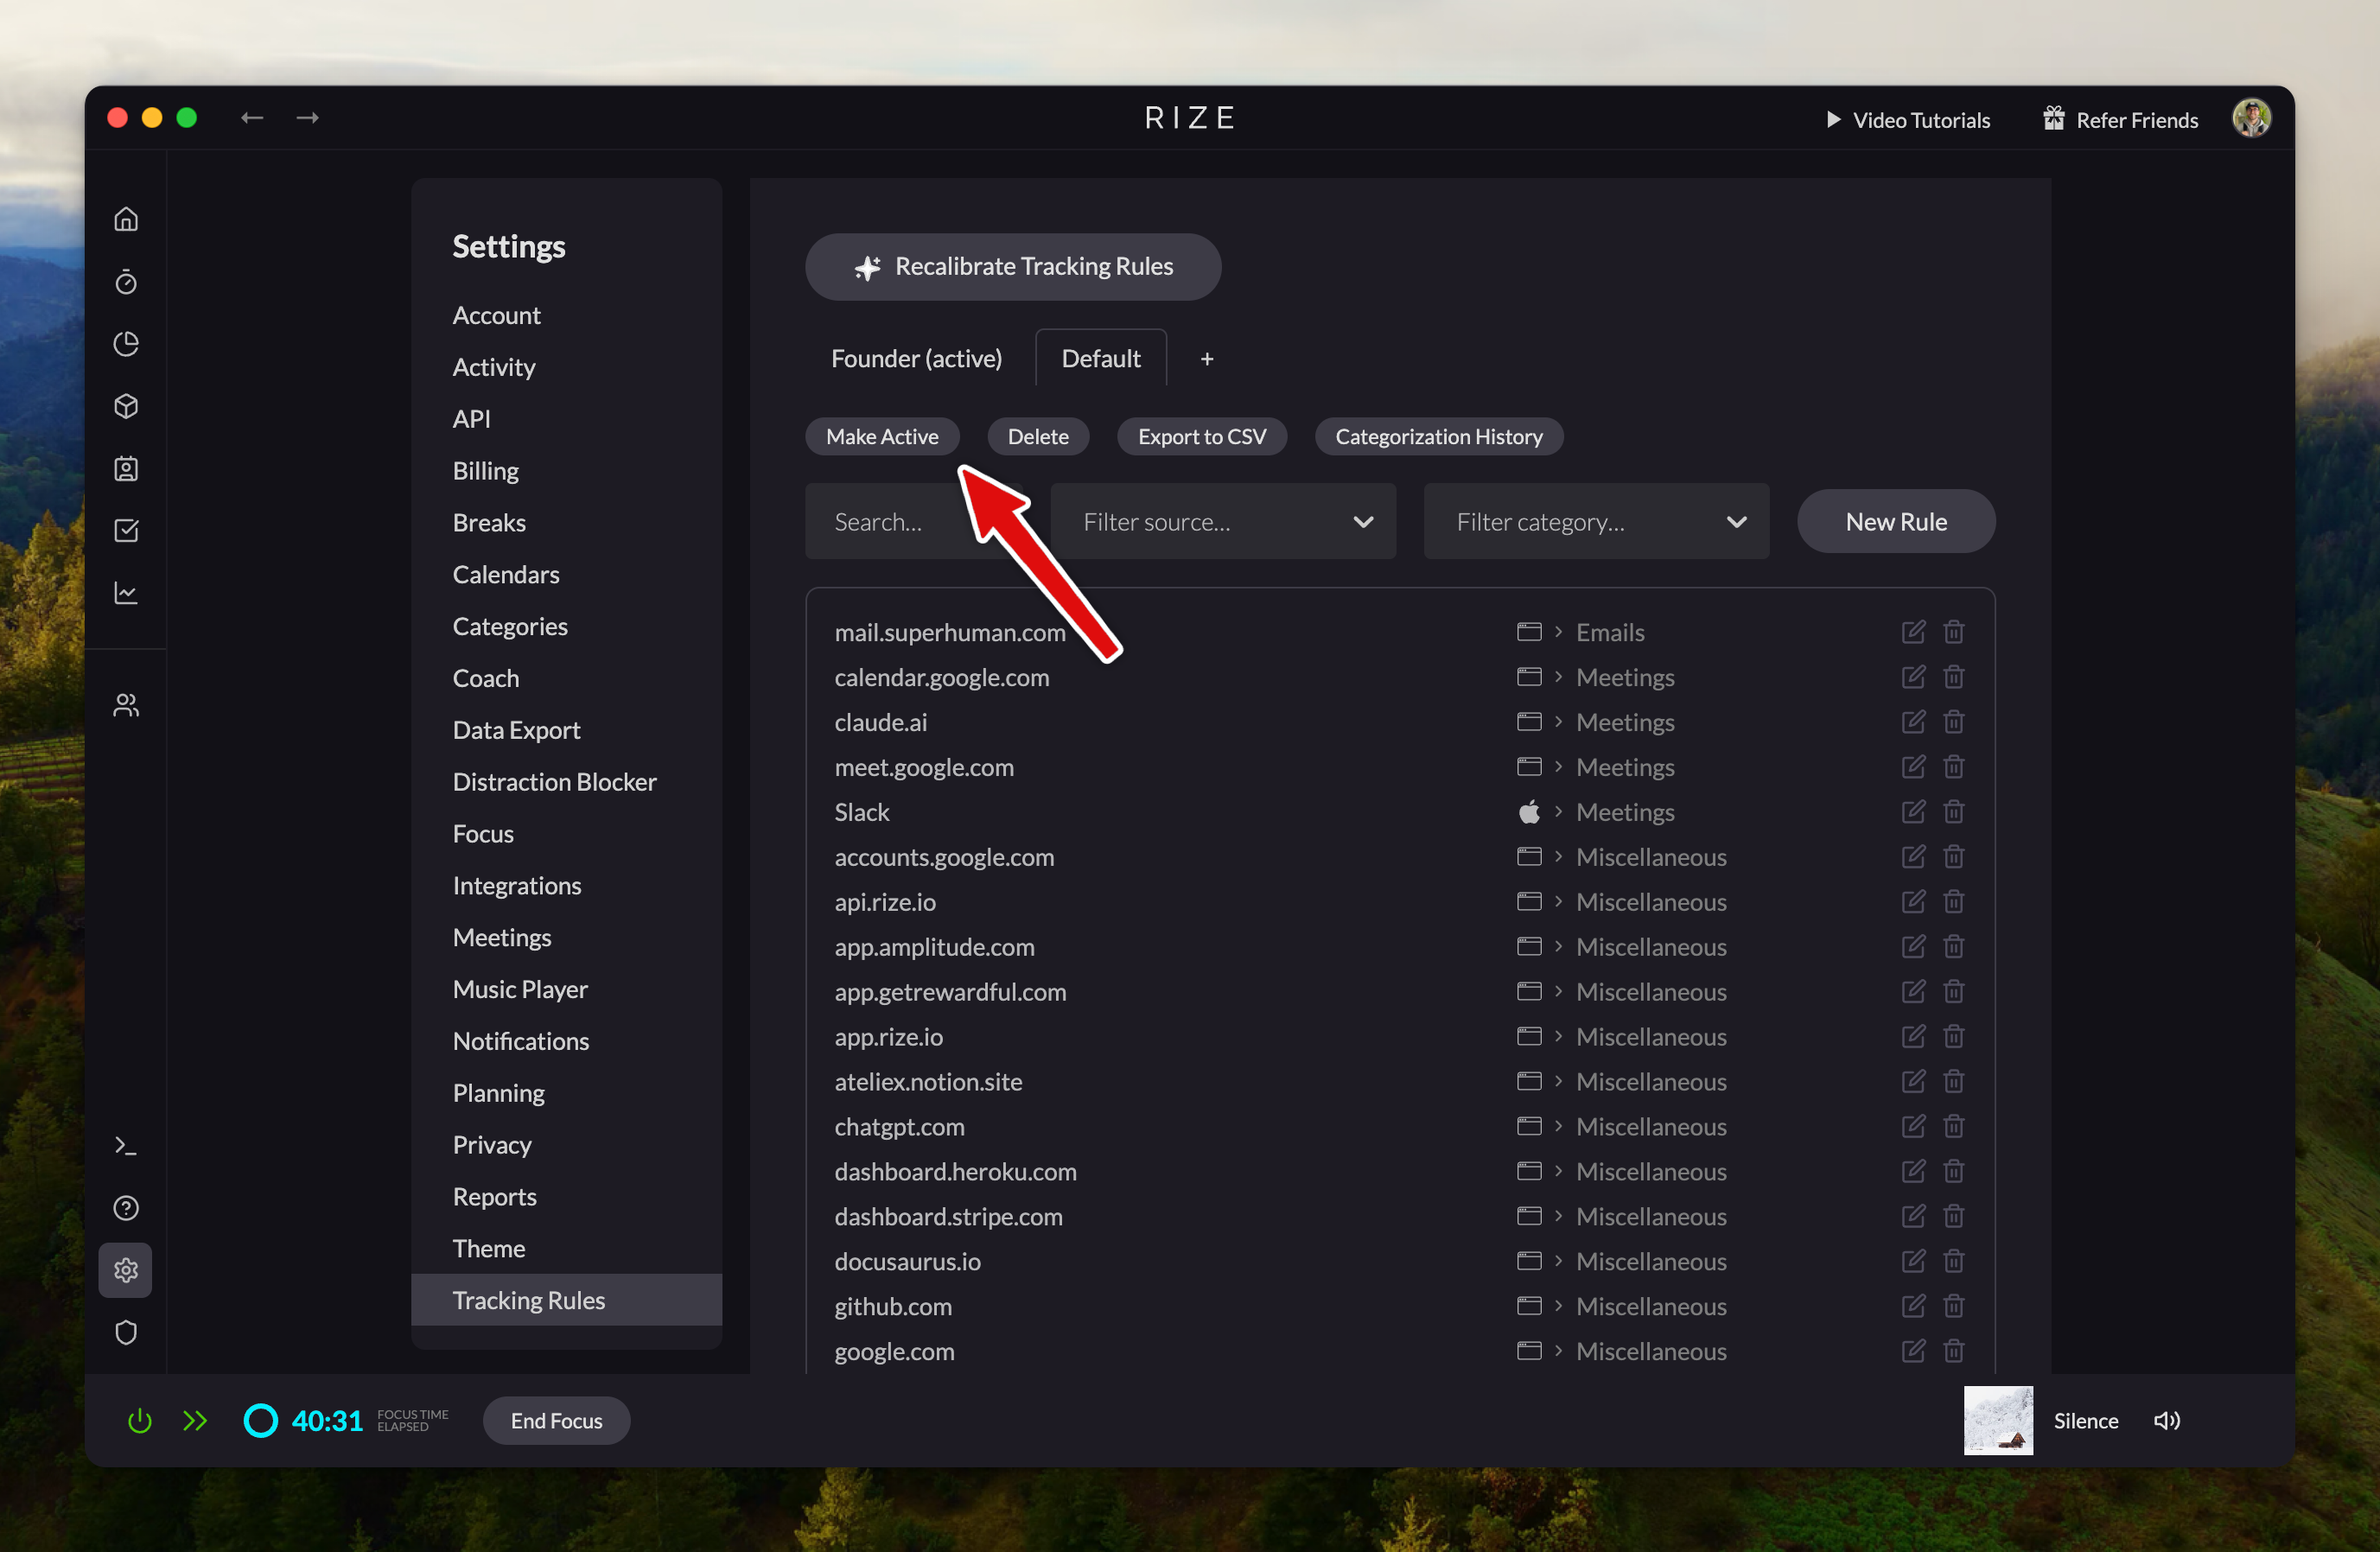Screen dimensions: 2380x1552
Task: Click End Focus button
Action: [x=556, y=1420]
